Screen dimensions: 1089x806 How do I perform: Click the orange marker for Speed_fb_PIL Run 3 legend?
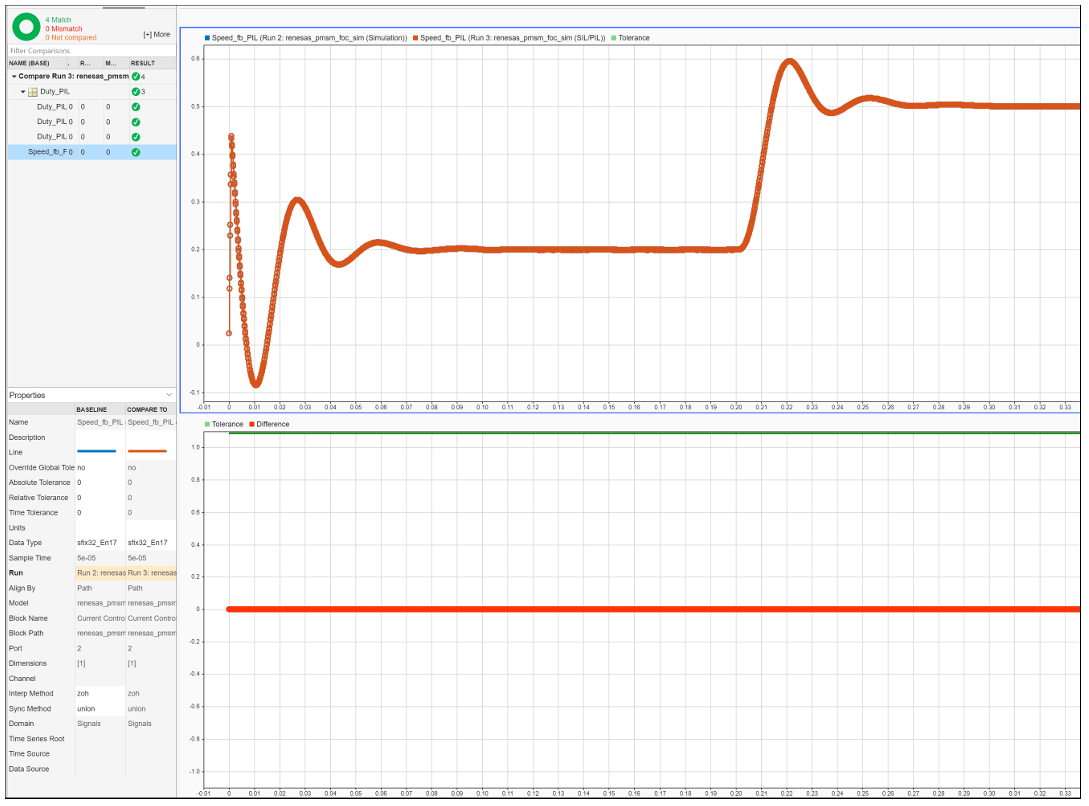point(414,37)
